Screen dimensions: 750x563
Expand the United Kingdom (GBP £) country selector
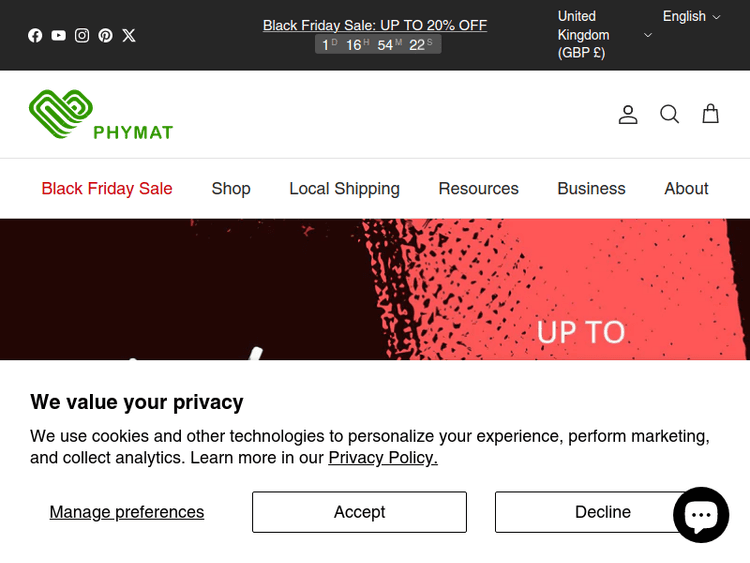604,35
